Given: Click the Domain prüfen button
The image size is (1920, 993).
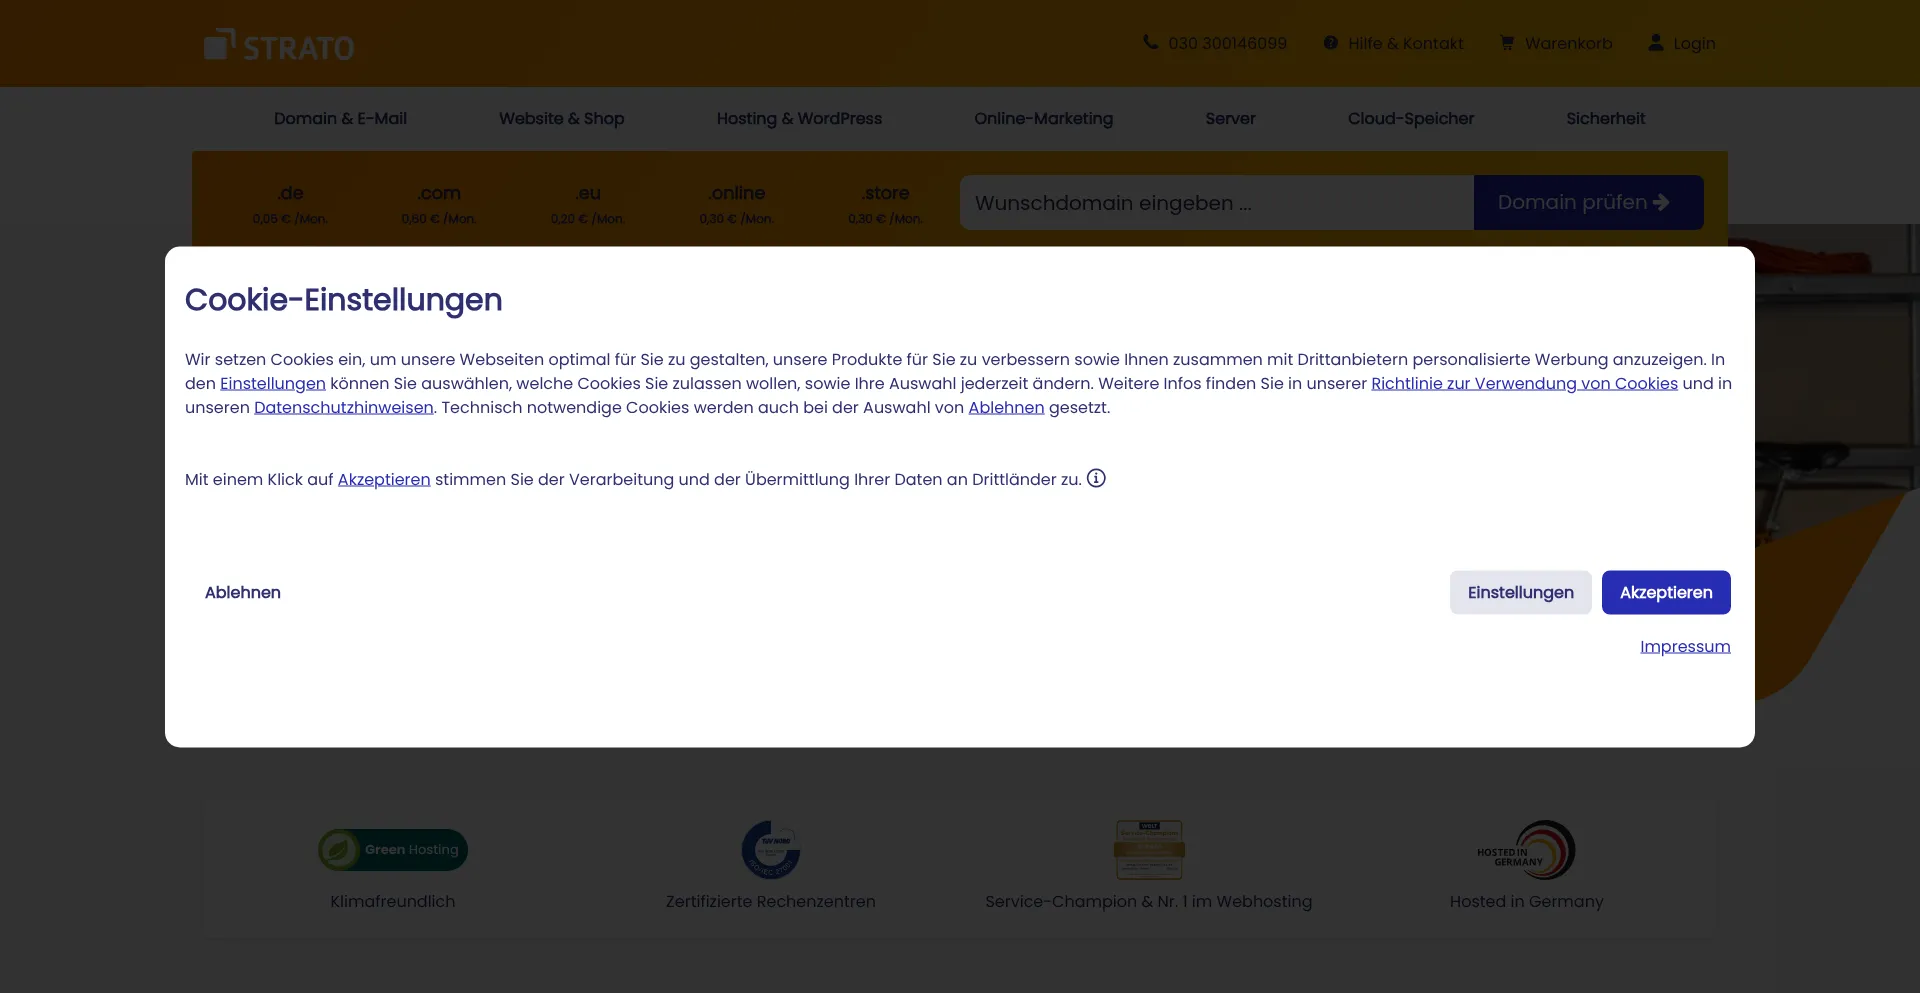Looking at the screenshot, I should (x=1589, y=203).
